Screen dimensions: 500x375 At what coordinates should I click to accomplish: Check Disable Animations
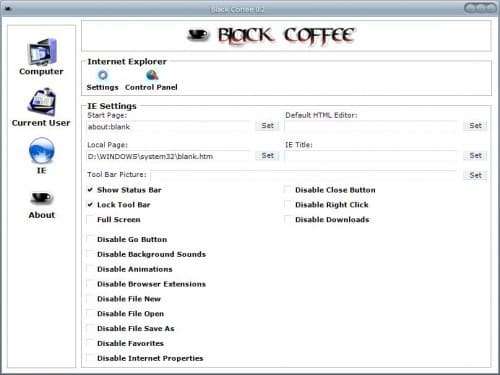[x=90, y=269]
